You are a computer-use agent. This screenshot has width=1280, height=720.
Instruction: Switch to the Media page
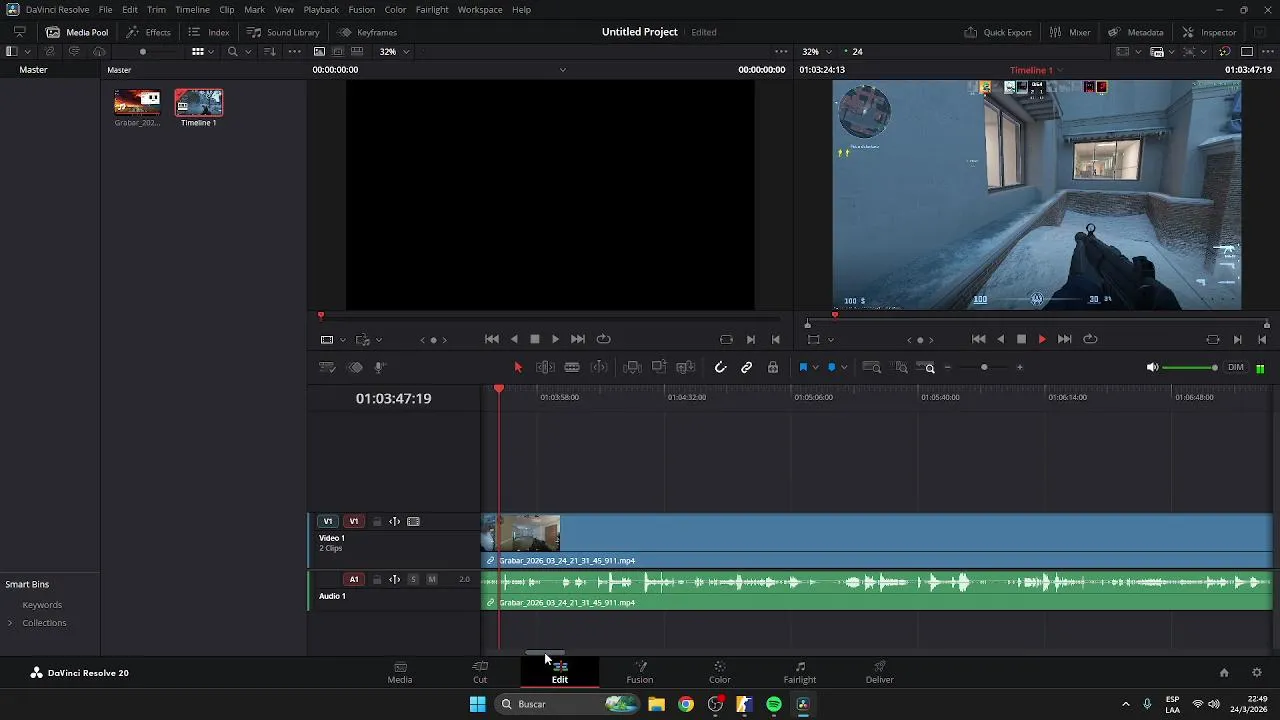pyautogui.click(x=400, y=672)
